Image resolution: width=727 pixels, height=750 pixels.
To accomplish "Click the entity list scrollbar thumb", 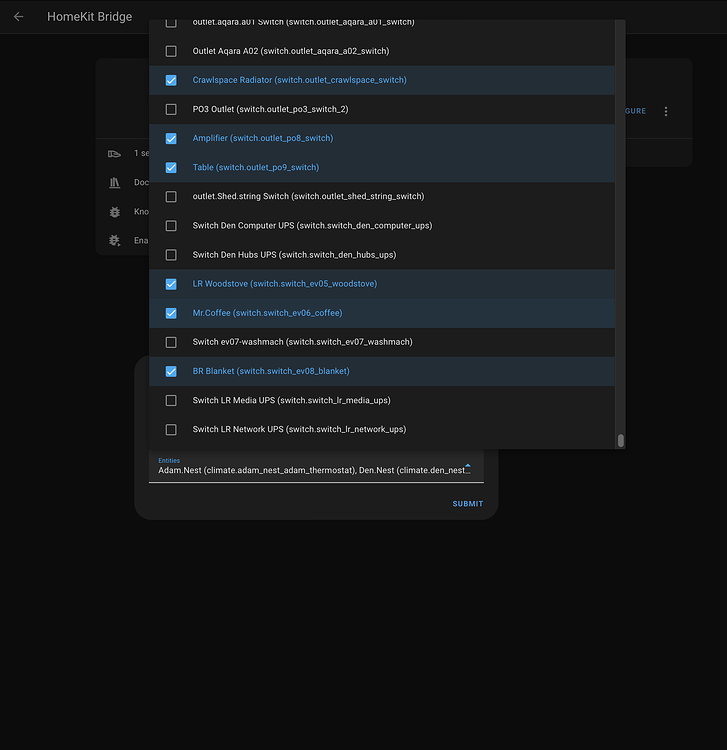I will coord(620,440).
